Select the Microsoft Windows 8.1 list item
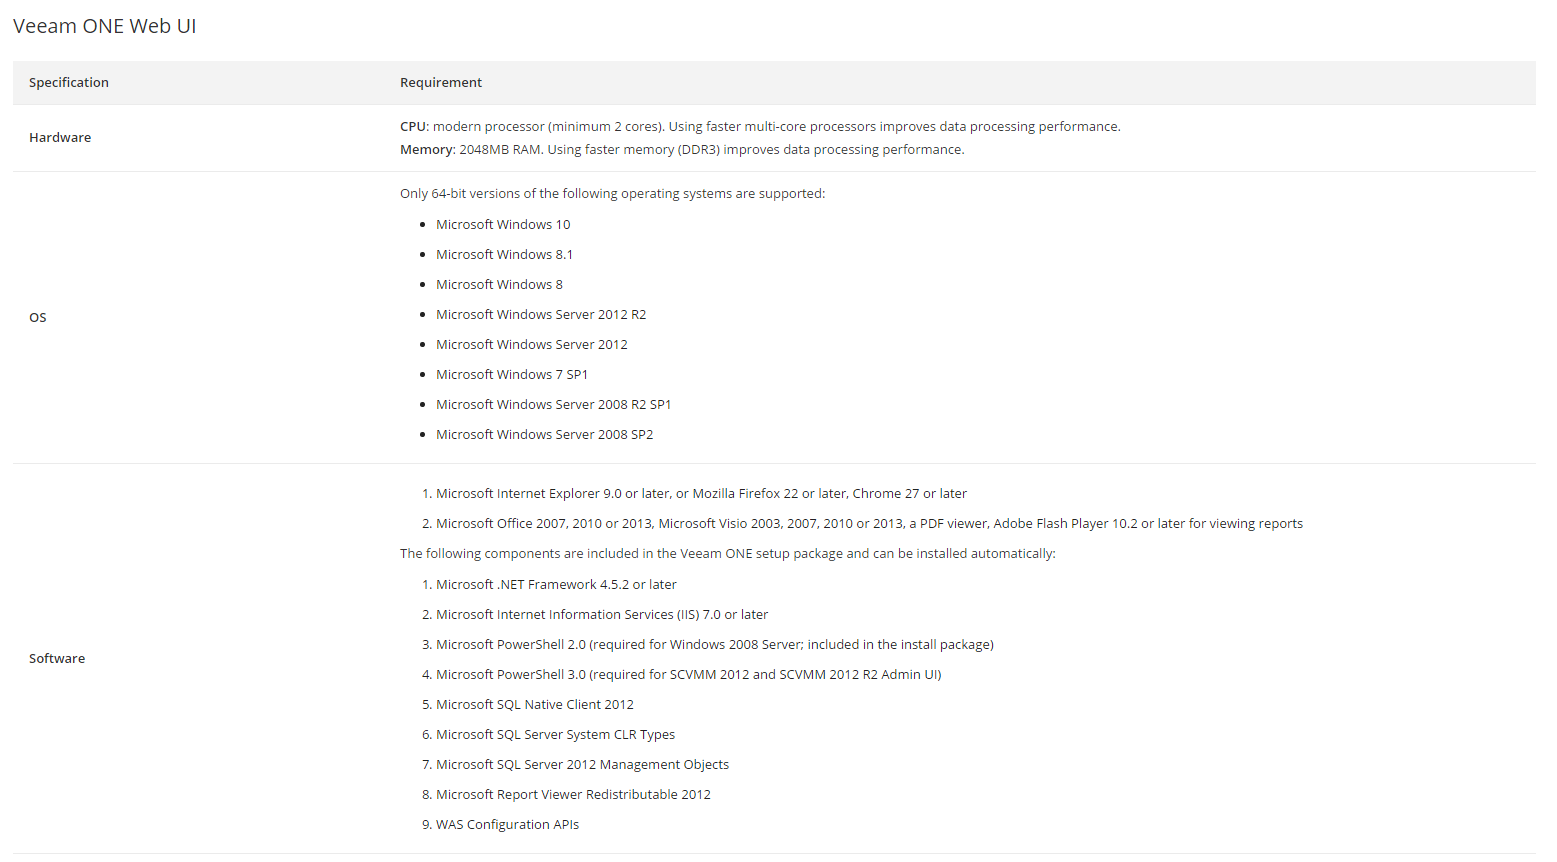This screenshot has height=862, width=1557. pos(504,255)
